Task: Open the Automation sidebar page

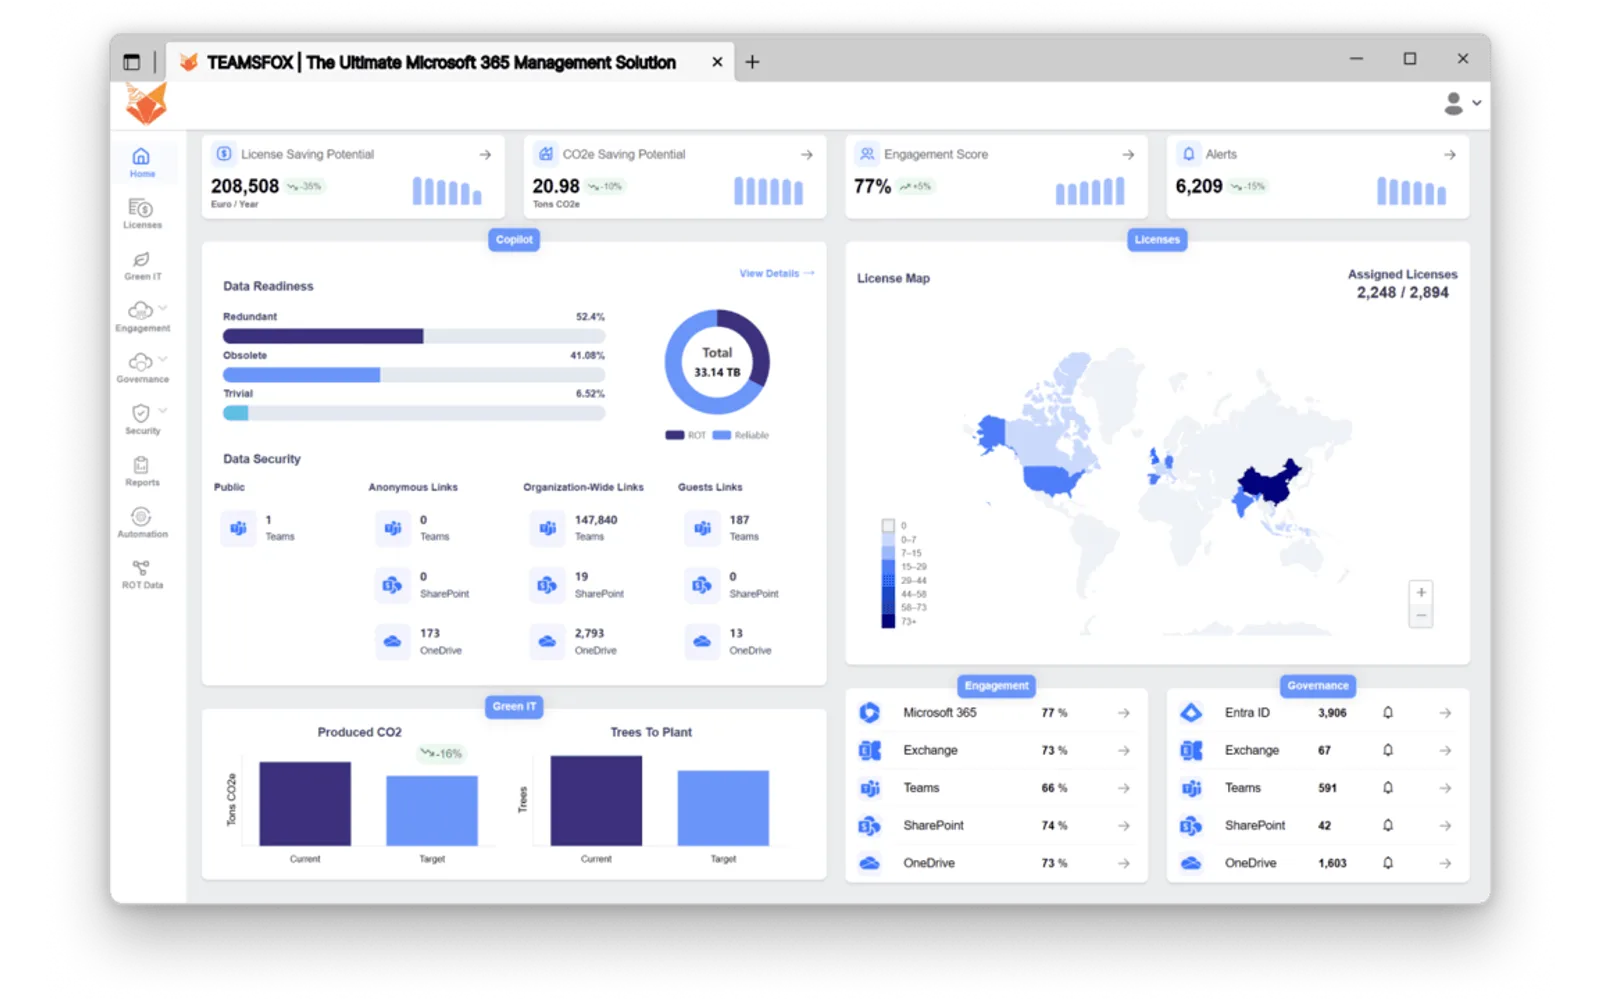Action: pyautogui.click(x=142, y=522)
